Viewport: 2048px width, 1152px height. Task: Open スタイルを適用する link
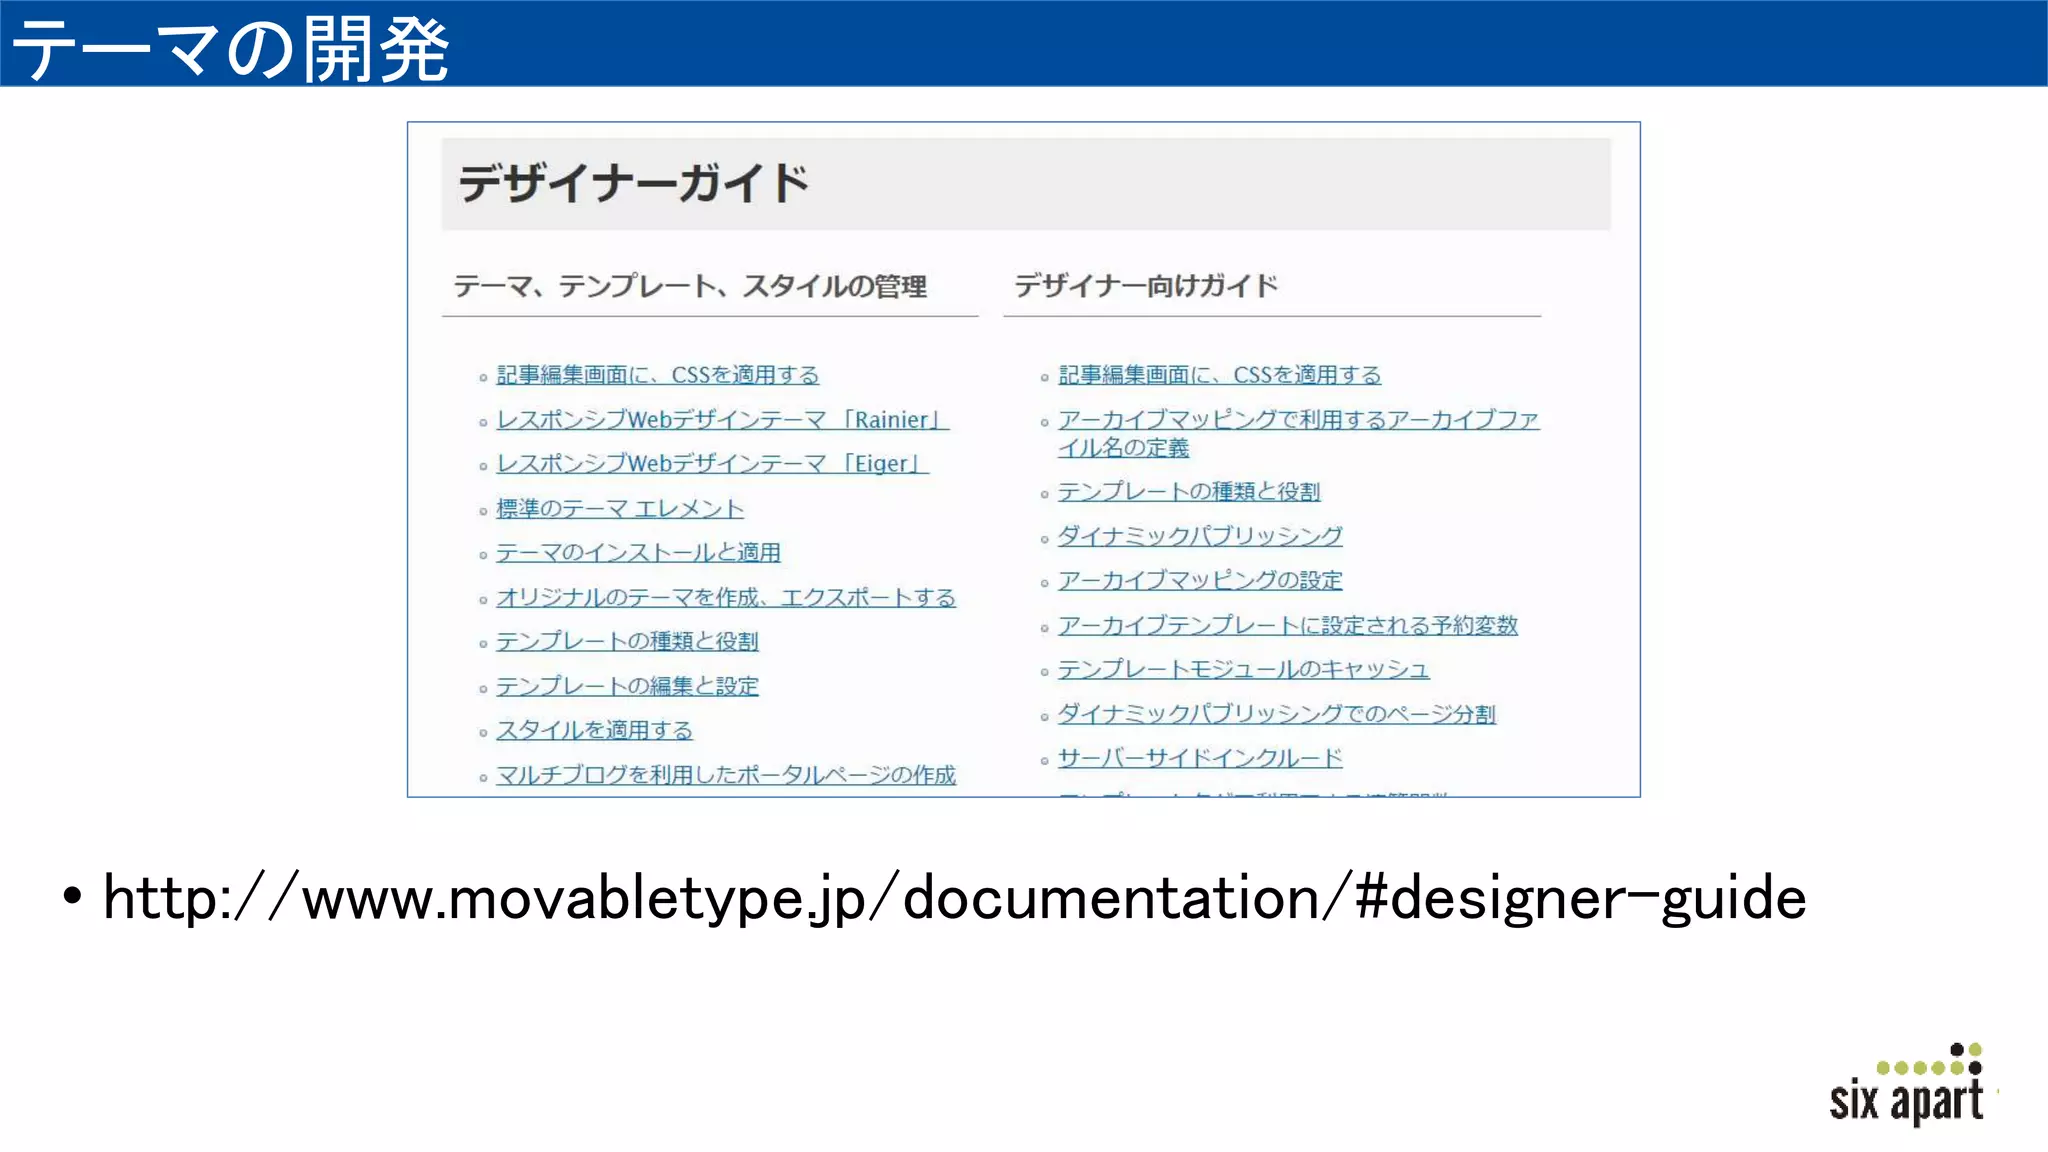click(x=594, y=730)
